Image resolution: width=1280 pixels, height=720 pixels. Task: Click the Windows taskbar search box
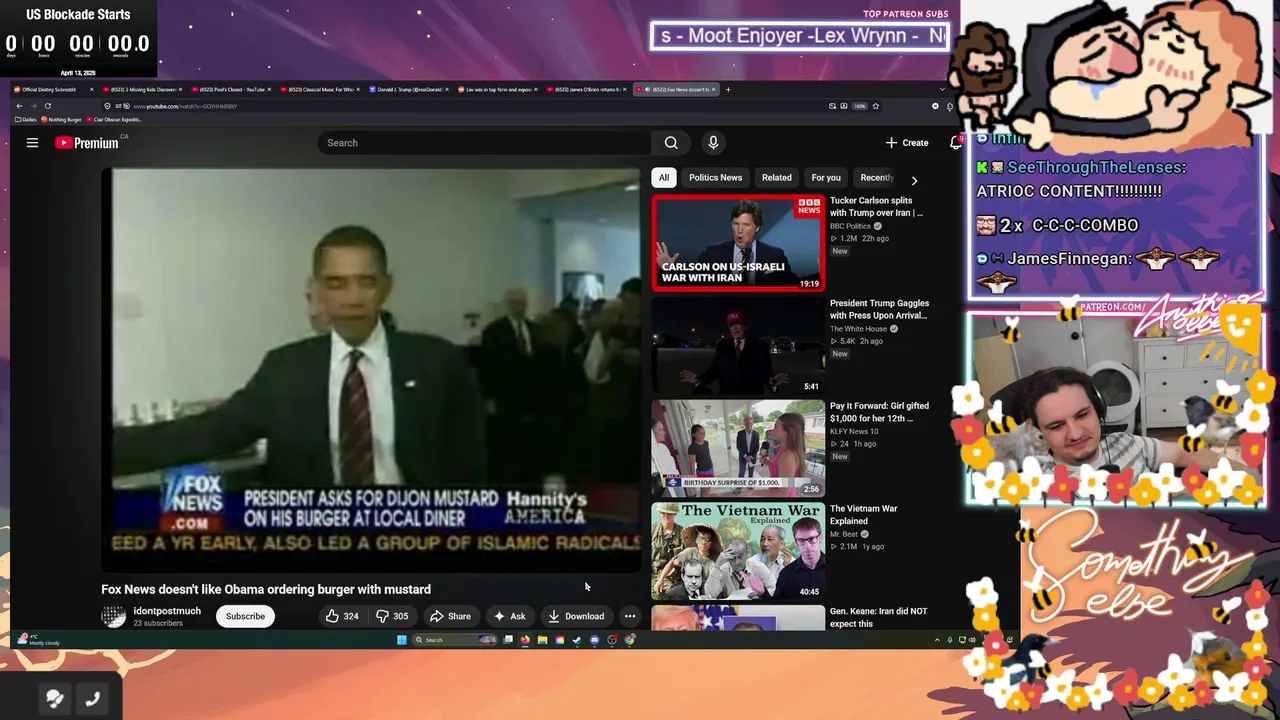tap(454, 640)
